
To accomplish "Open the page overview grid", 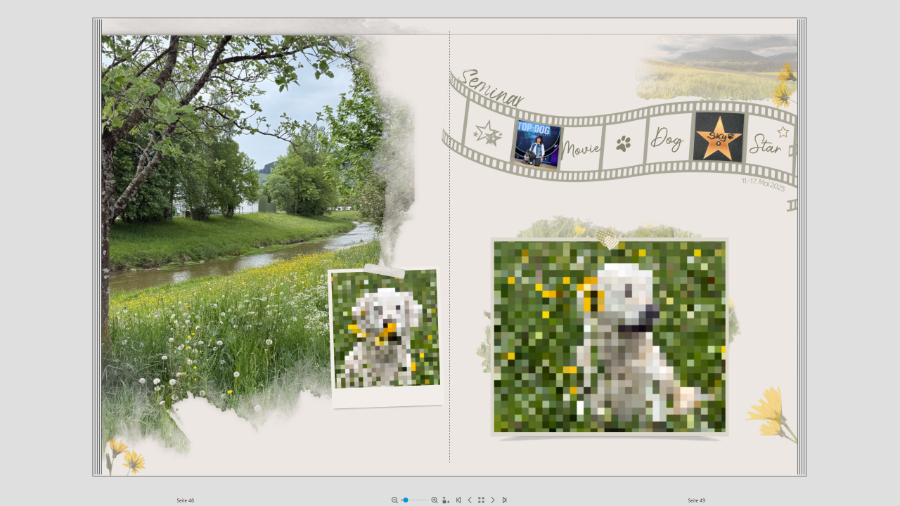I will pyautogui.click(x=481, y=499).
